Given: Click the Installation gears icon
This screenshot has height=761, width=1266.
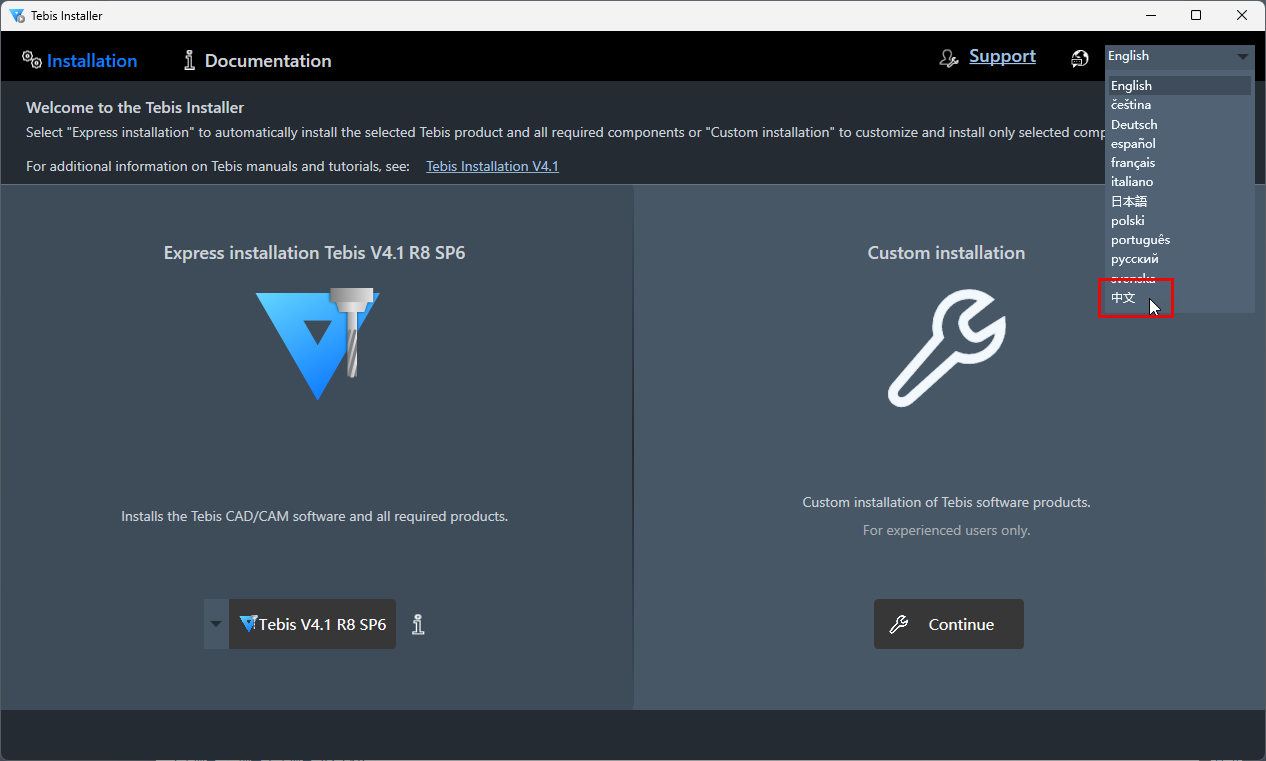Looking at the screenshot, I should point(32,60).
